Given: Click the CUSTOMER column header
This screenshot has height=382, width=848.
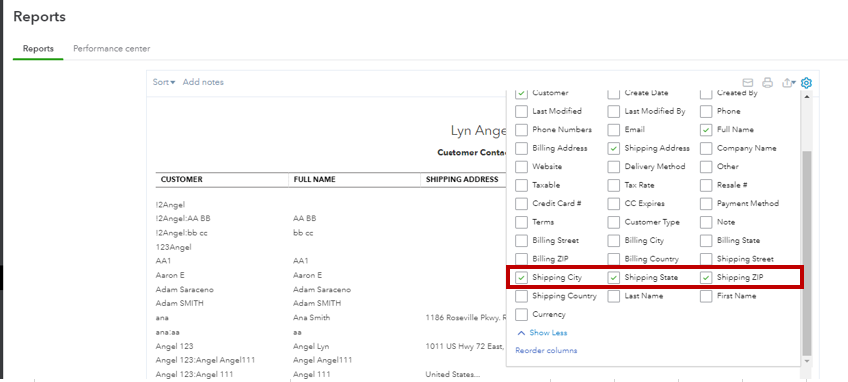Looking at the screenshot, I should tap(181, 180).
